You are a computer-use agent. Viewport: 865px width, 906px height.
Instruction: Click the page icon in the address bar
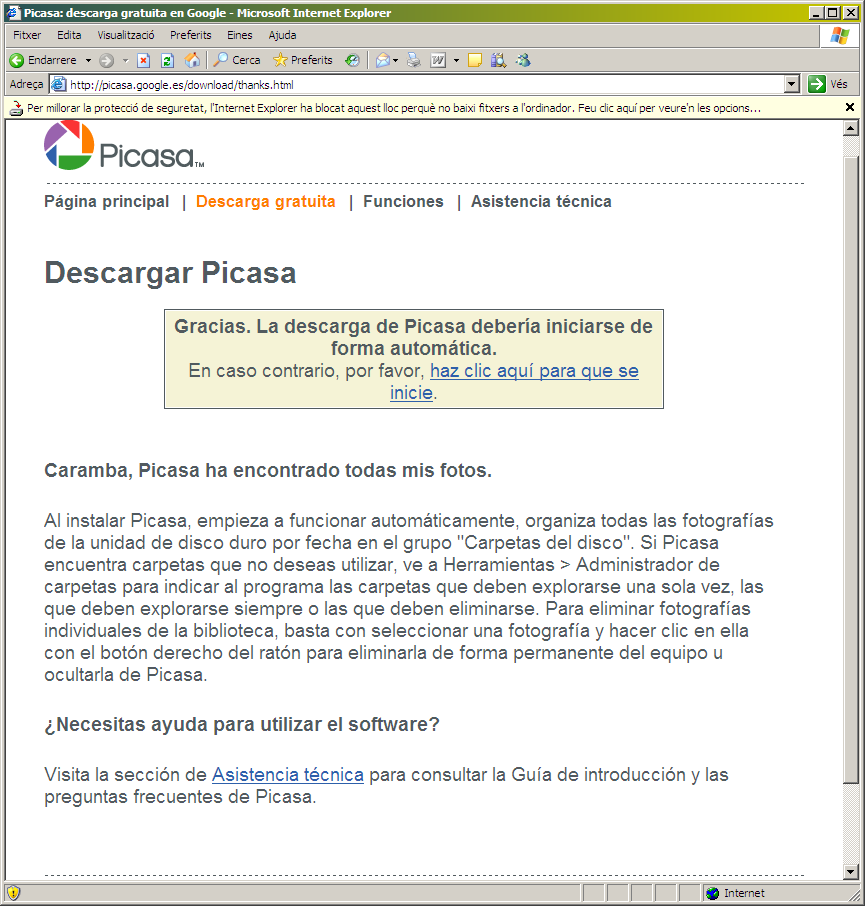(58, 85)
